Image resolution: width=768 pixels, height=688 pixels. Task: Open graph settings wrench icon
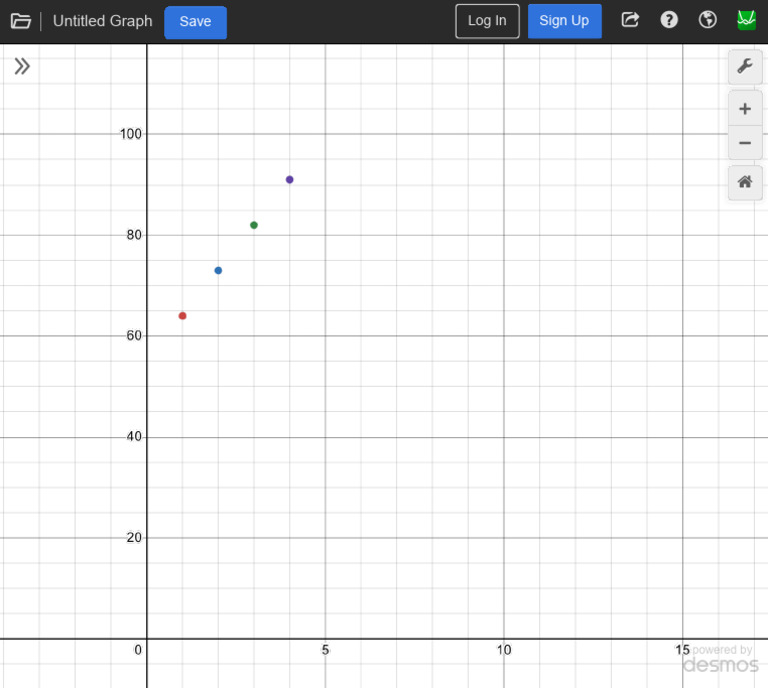tap(745, 66)
